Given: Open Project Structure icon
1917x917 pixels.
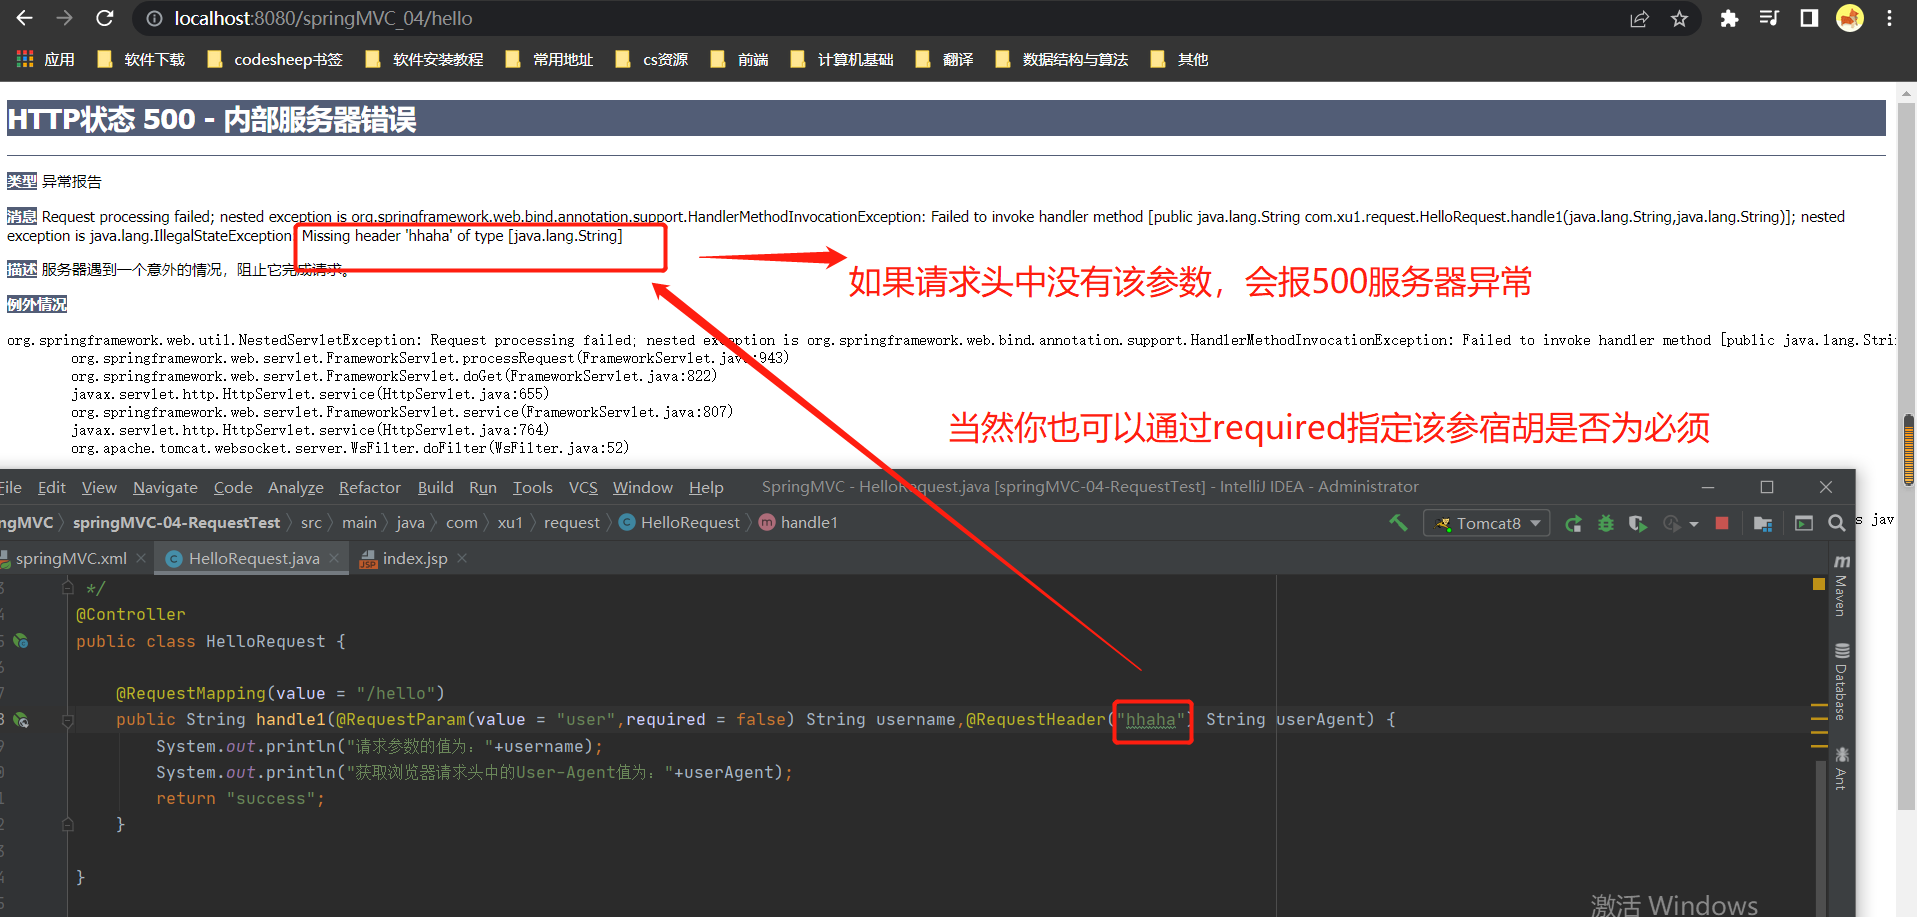Looking at the screenshot, I should [x=1763, y=523].
